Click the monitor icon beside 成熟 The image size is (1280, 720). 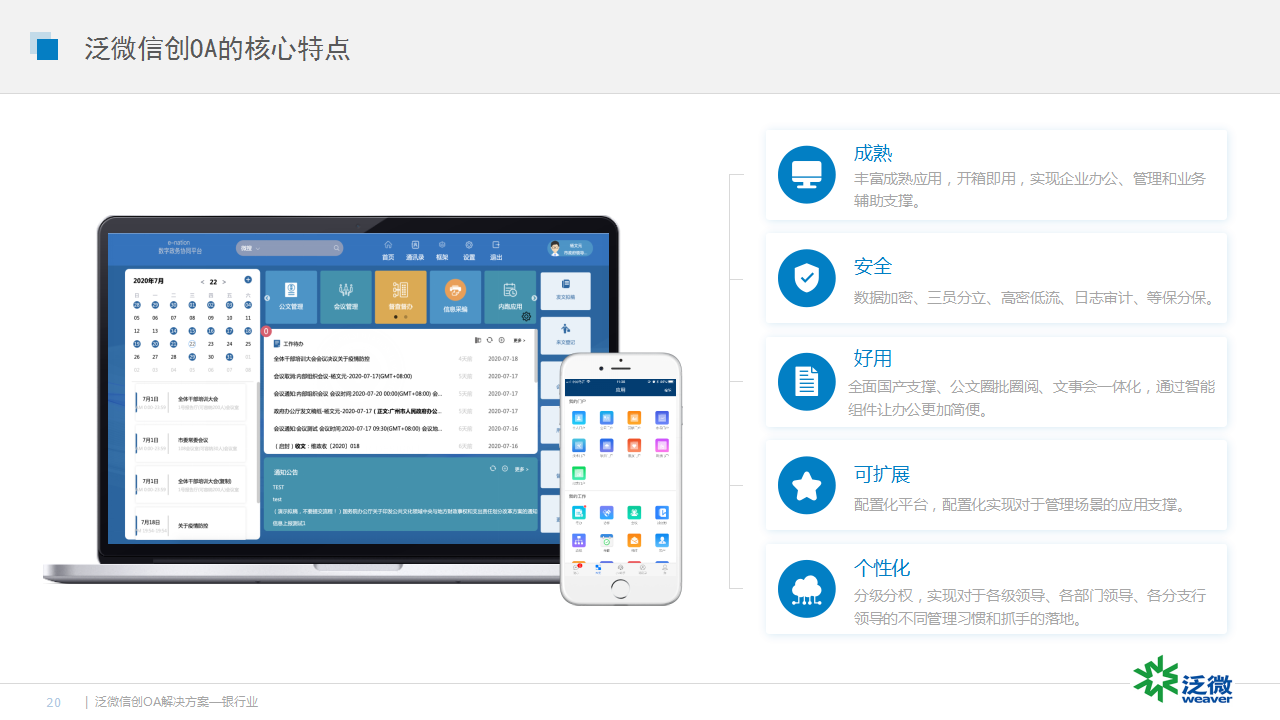tap(806, 174)
